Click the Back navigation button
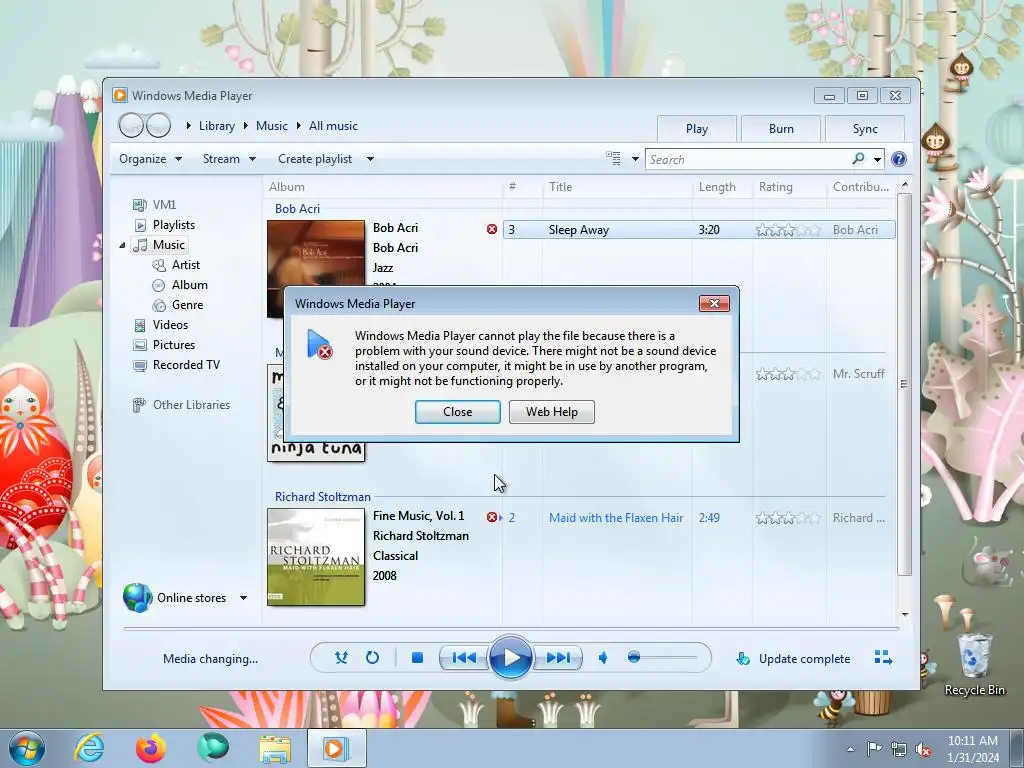This screenshot has height=768, width=1024. pyautogui.click(x=131, y=125)
